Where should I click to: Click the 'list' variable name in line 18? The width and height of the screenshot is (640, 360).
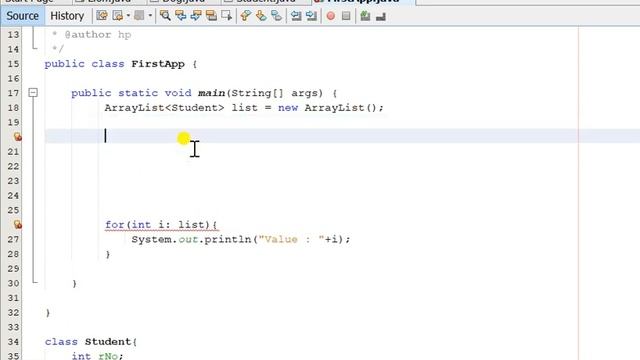point(244,108)
